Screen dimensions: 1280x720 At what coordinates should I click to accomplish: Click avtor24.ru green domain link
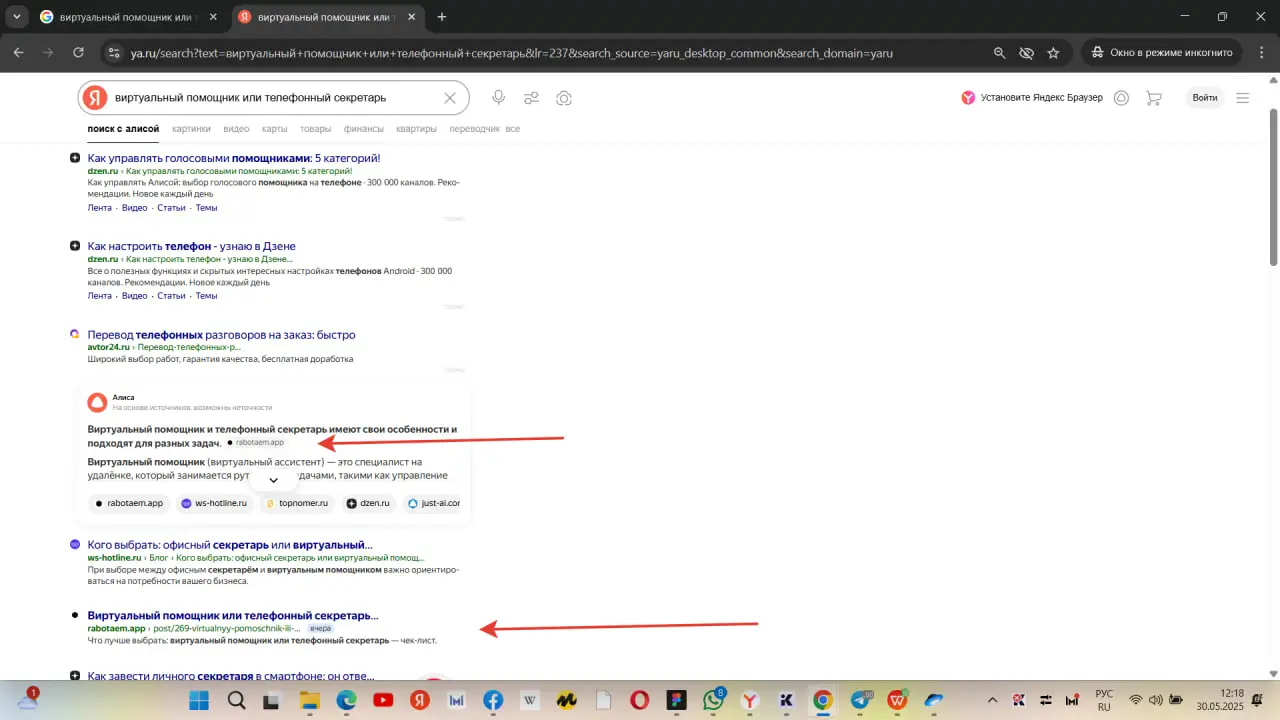[109, 347]
